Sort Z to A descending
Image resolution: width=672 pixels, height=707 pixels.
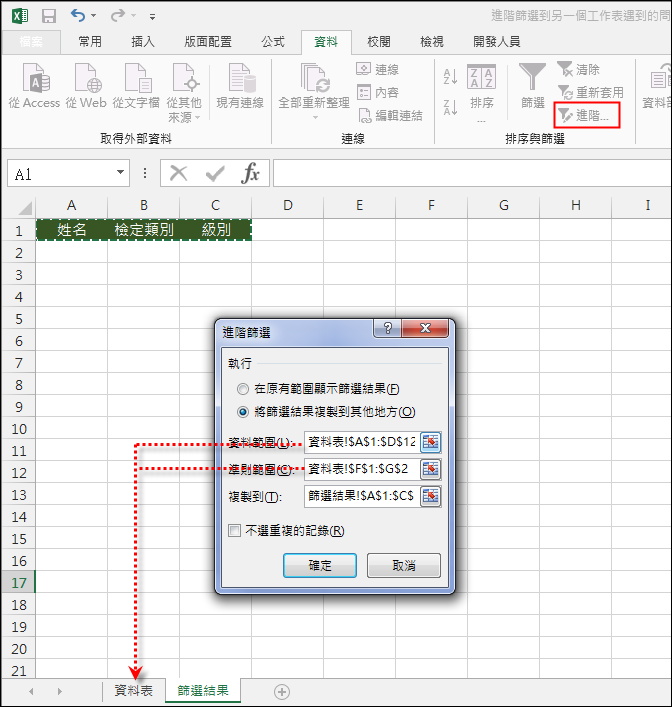click(x=450, y=107)
